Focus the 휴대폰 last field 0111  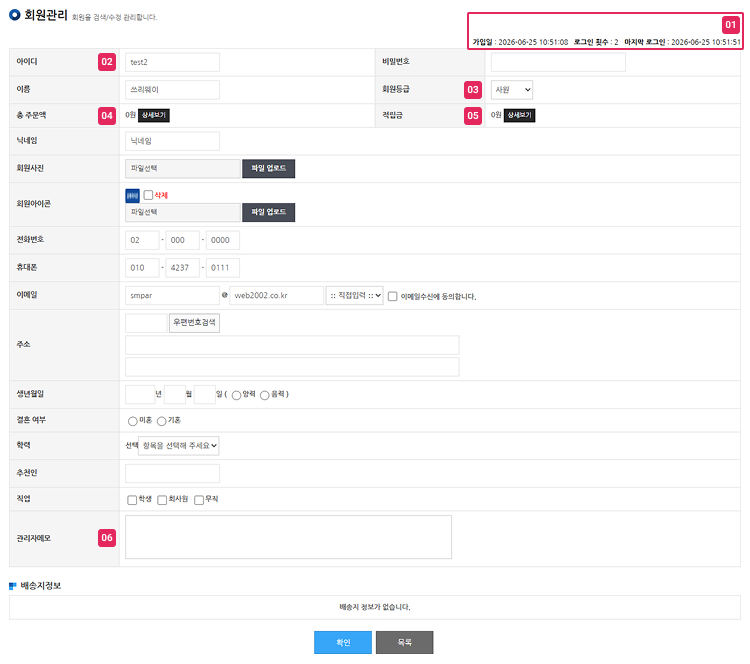click(222, 268)
